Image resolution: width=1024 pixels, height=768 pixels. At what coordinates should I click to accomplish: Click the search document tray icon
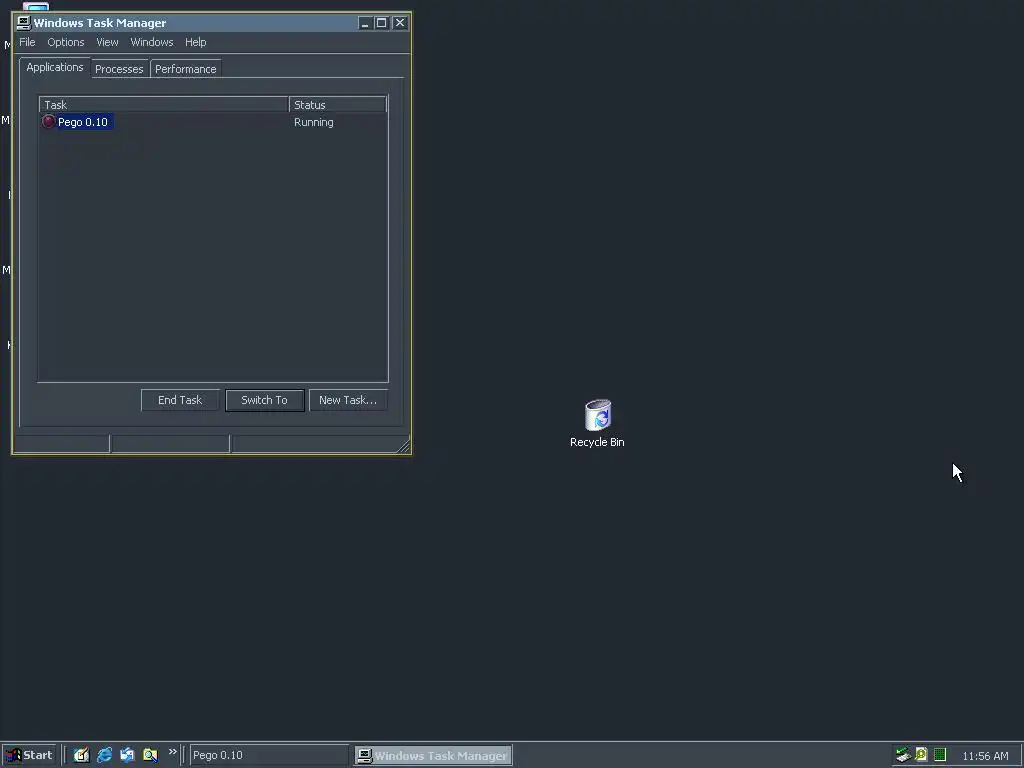click(x=921, y=755)
